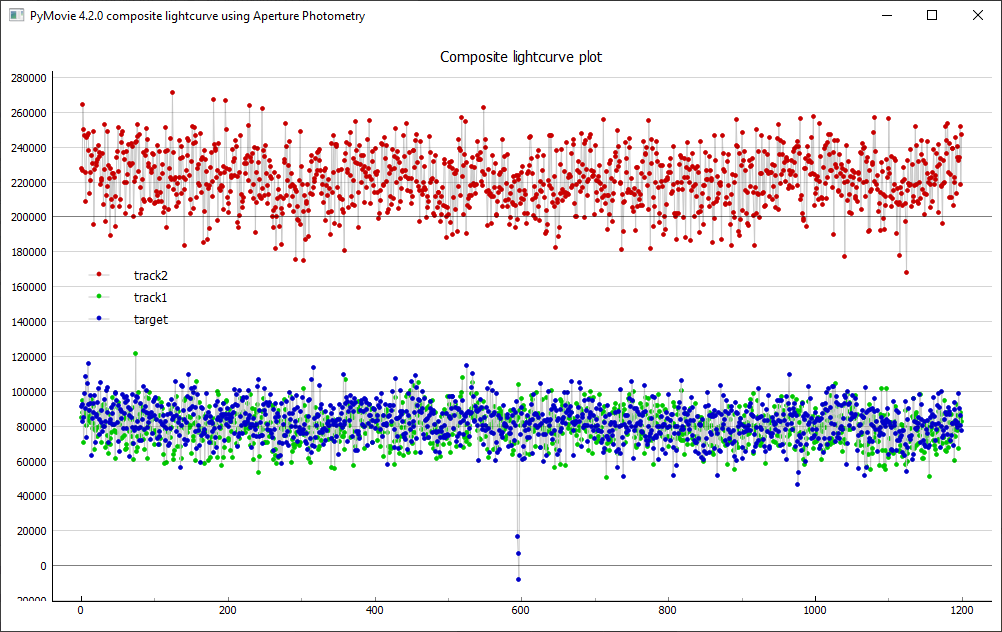Image resolution: width=1002 pixels, height=632 pixels.
Task: Click the 220000 y-axis tick label
Action: (29, 183)
